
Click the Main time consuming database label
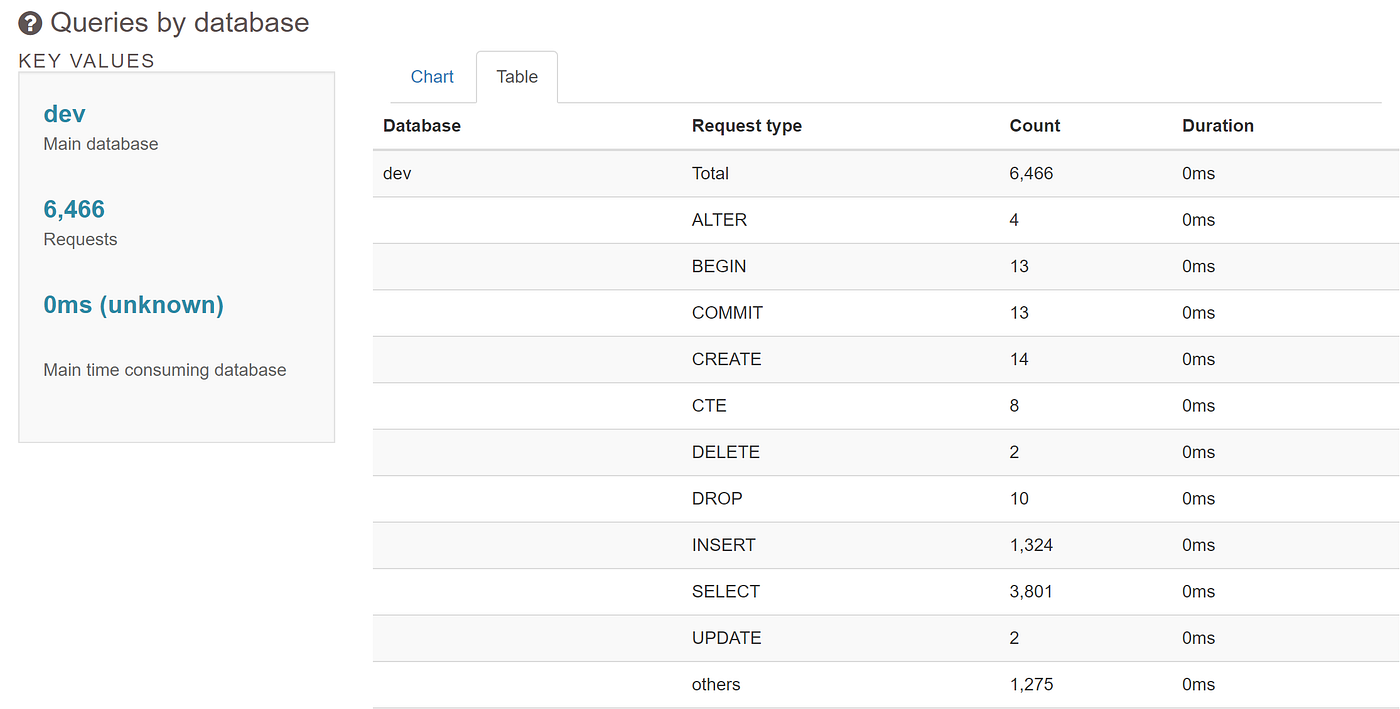(x=165, y=370)
